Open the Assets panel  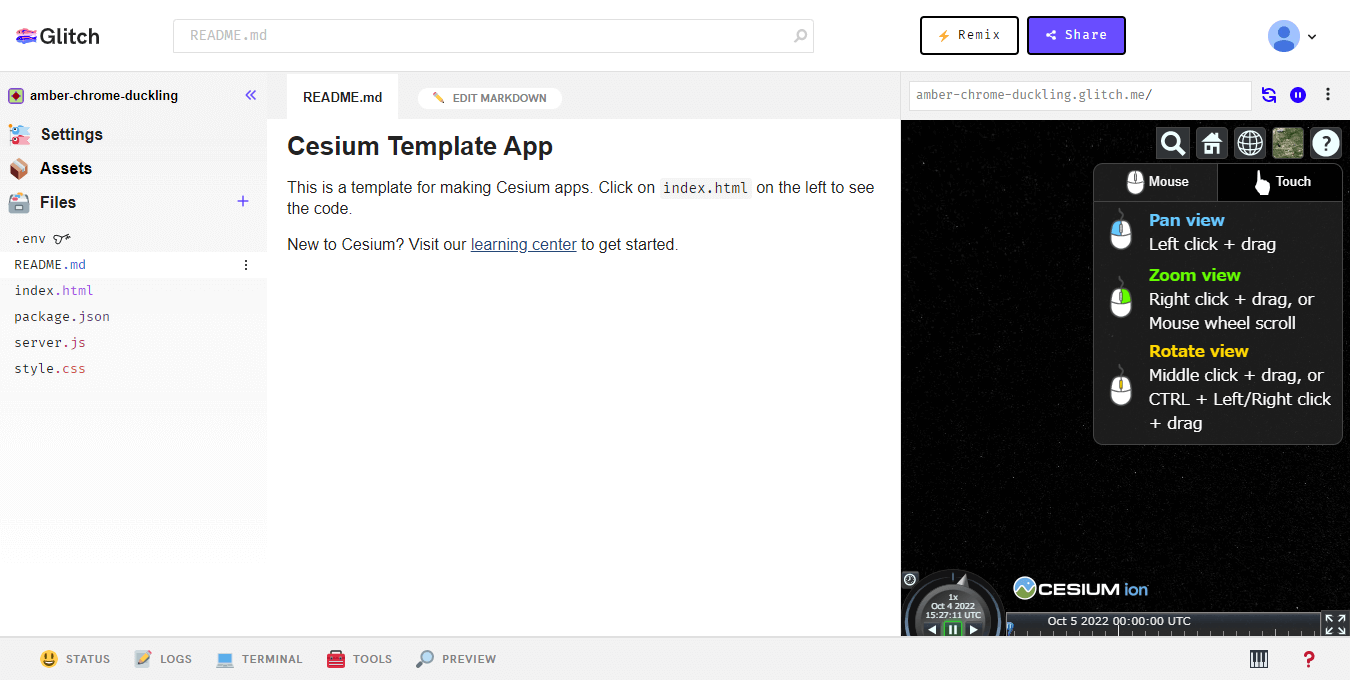pyautogui.click(x=50, y=168)
